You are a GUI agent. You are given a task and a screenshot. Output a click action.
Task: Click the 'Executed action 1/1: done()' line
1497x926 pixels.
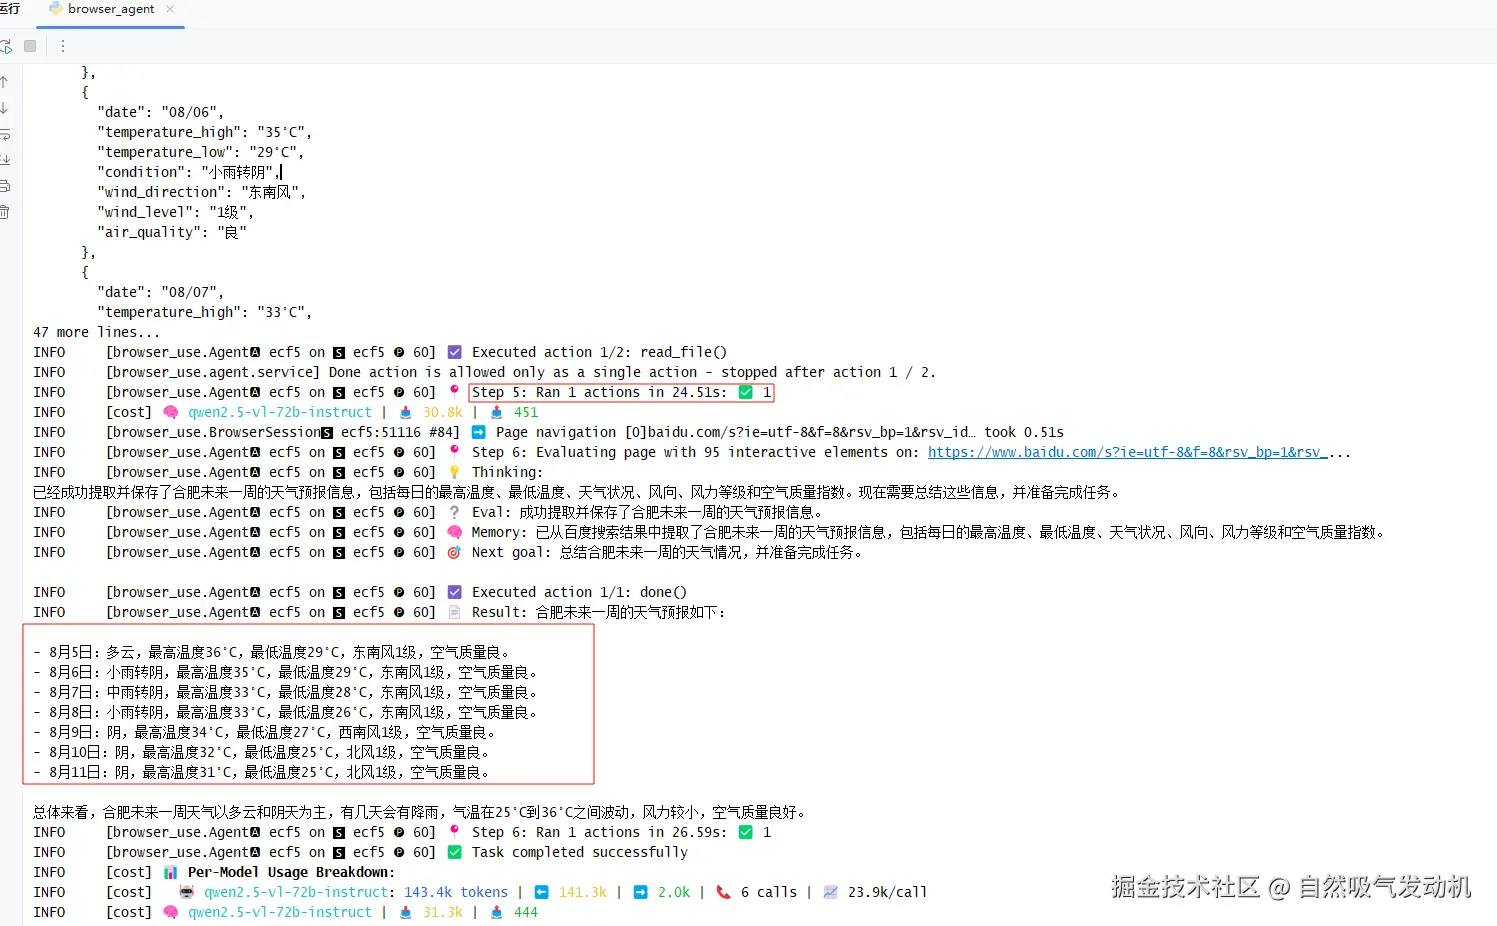[579, 592]
